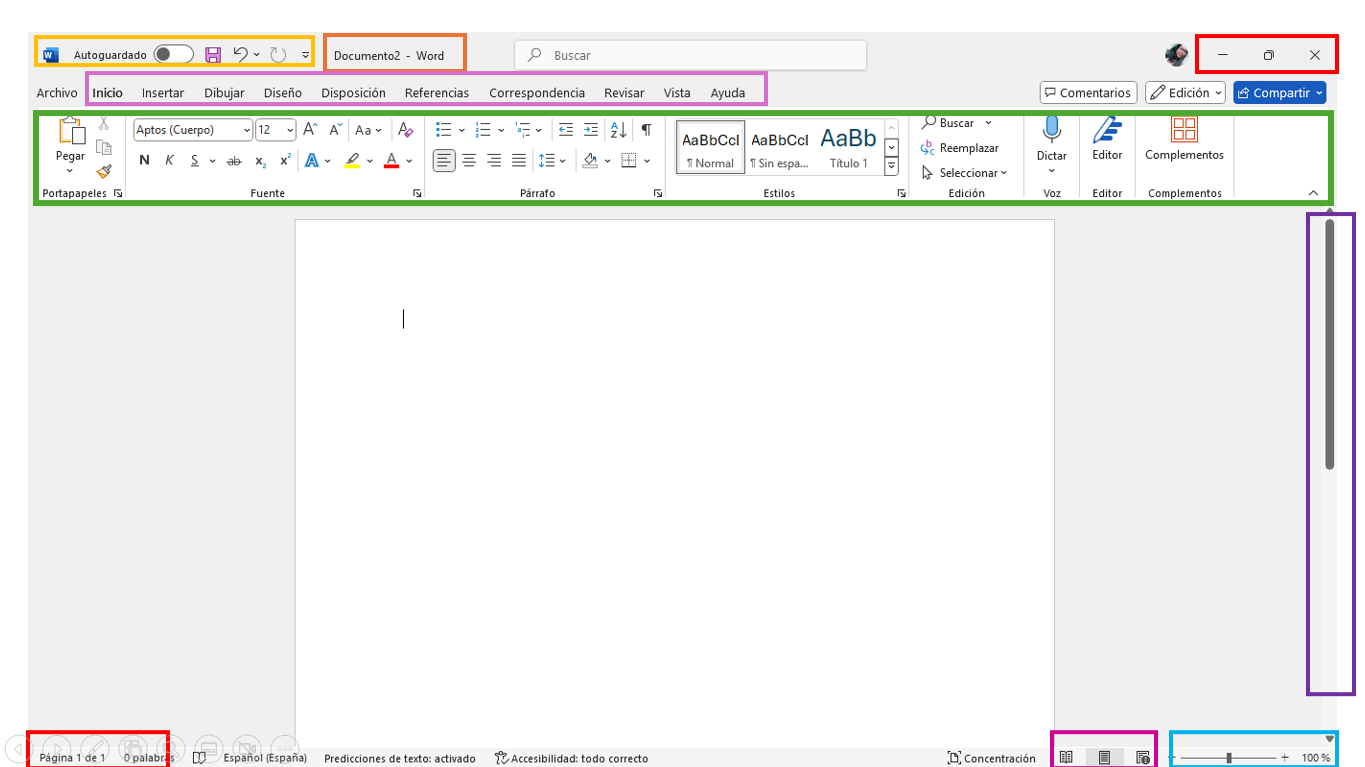Open the Complementos add-ins icon

[x=1184, y=129]
